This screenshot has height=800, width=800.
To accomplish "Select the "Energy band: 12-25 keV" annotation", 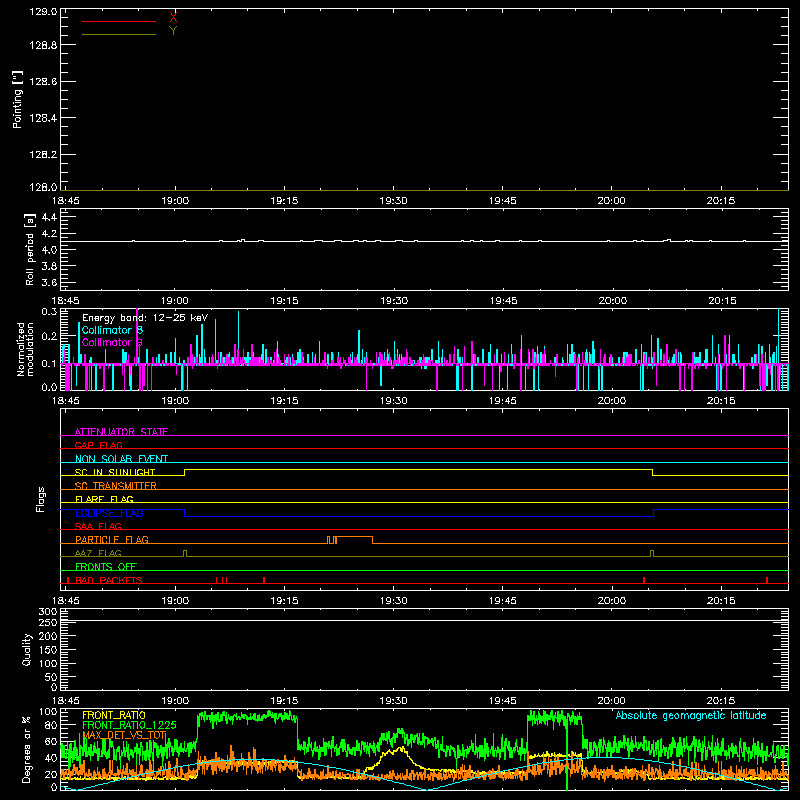I will point(145,318).
